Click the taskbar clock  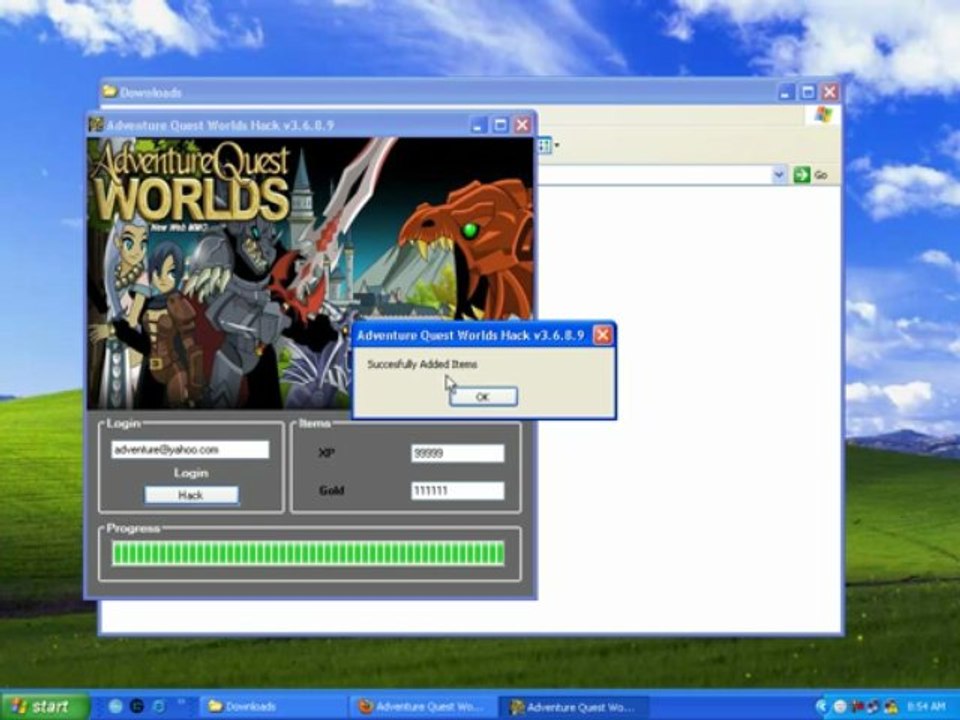pos(926,707)
